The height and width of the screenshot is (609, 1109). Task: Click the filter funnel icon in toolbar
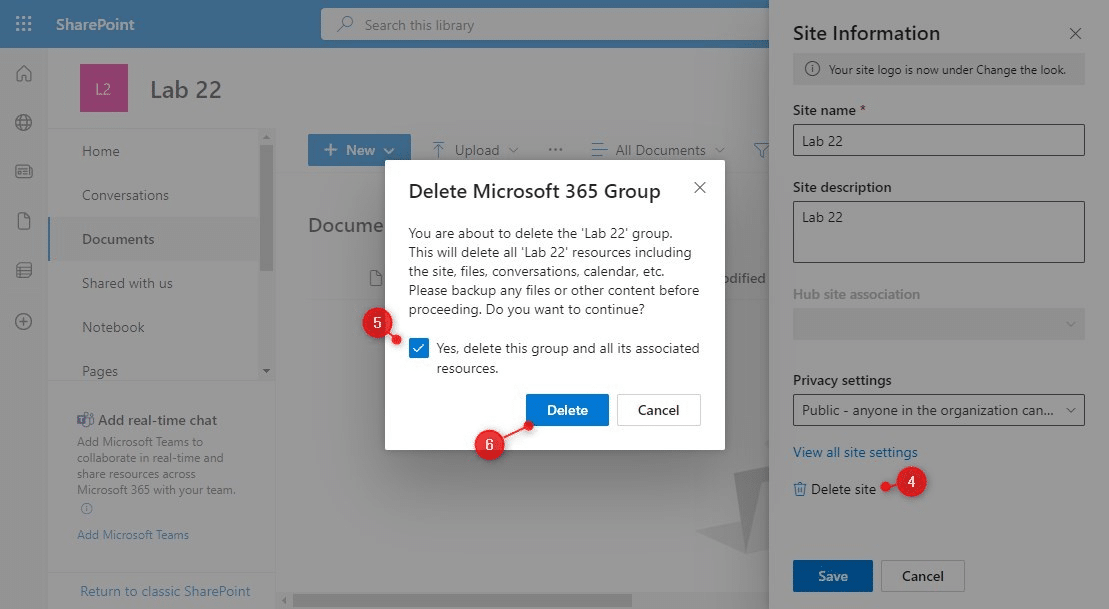click(x=761, y=150)
